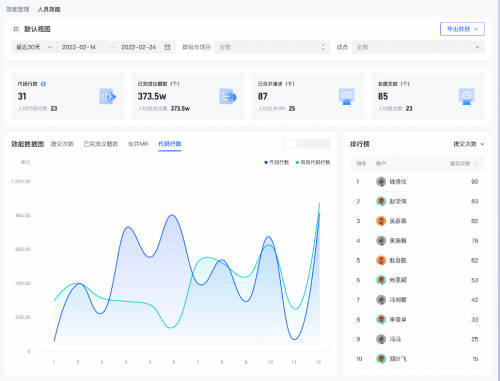Viewport: 500px width, 381px height.
Task: Click the document arrow icon in the 373.5w card
Action: coord(228,97)
